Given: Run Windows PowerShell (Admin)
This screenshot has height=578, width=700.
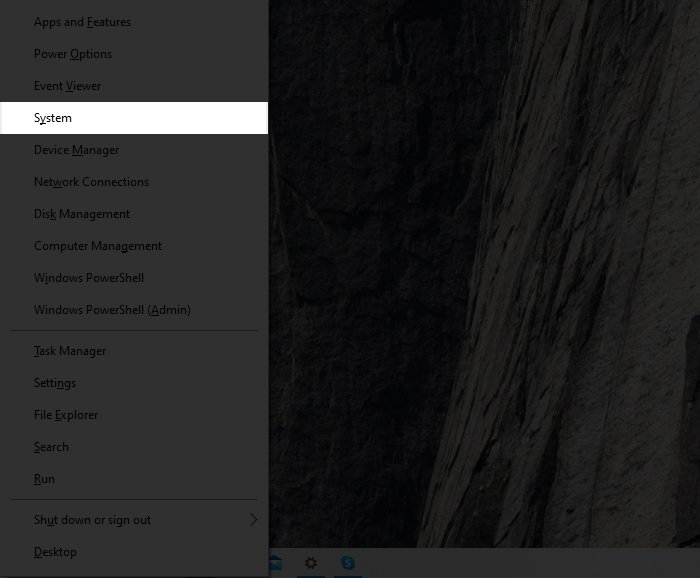Looking at the screenshot, I should coord(112,310).
